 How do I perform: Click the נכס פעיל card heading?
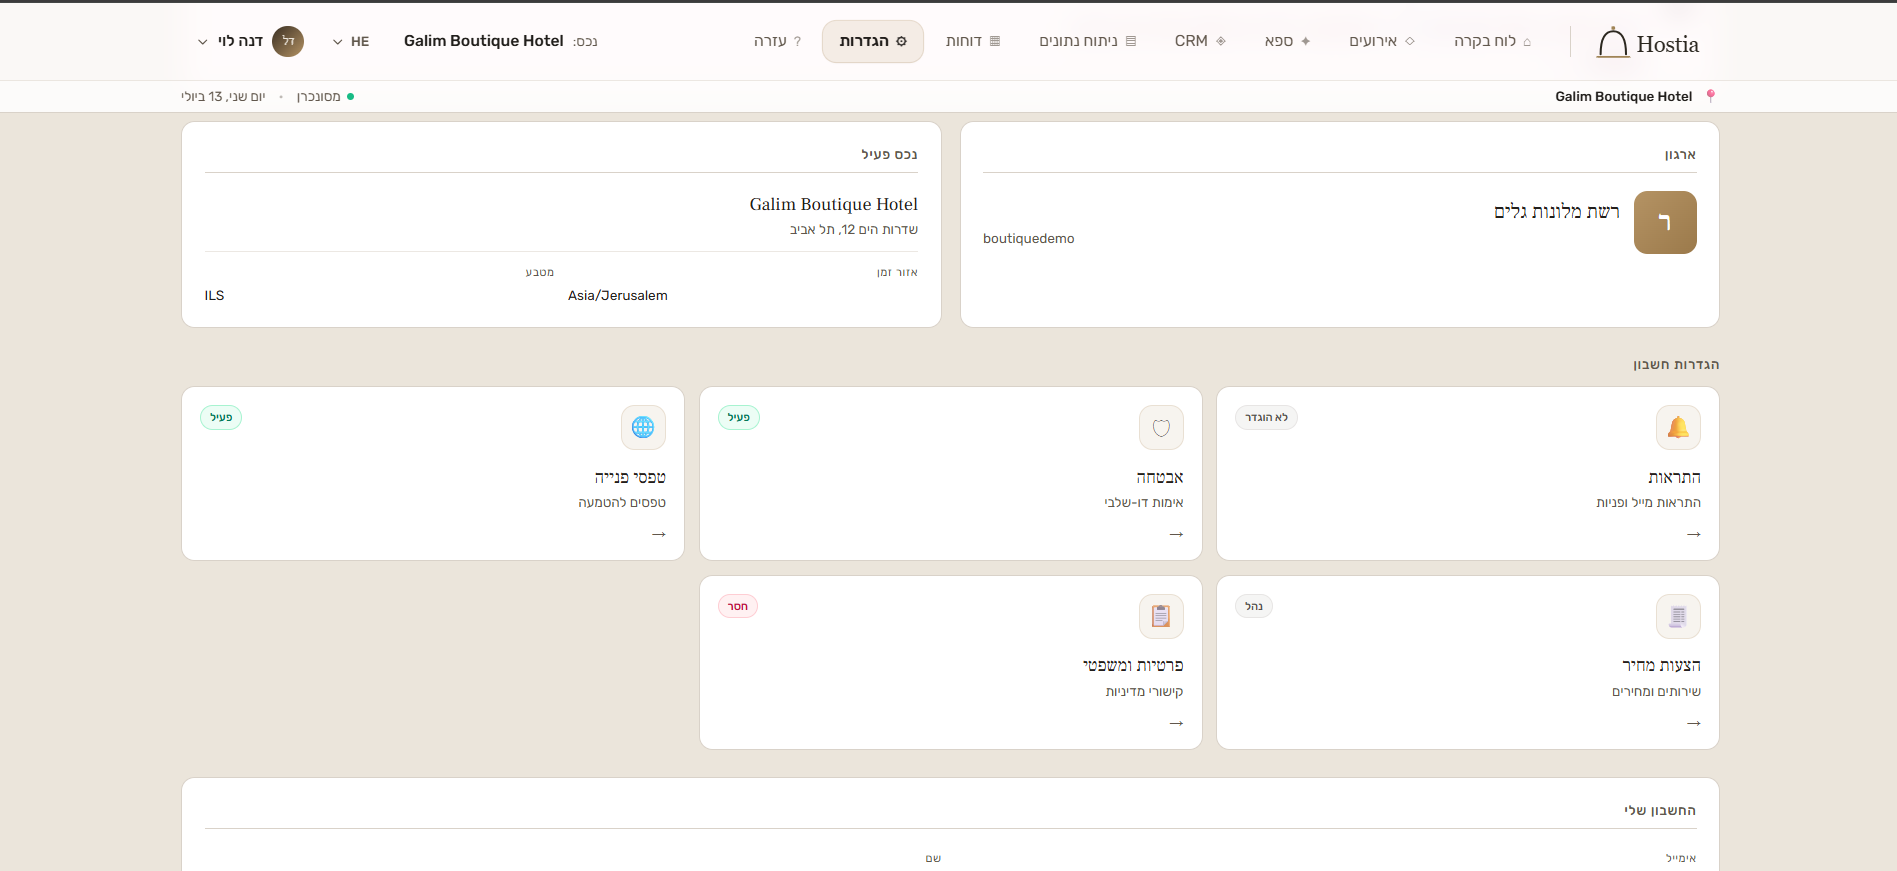(x=889, y=154)
